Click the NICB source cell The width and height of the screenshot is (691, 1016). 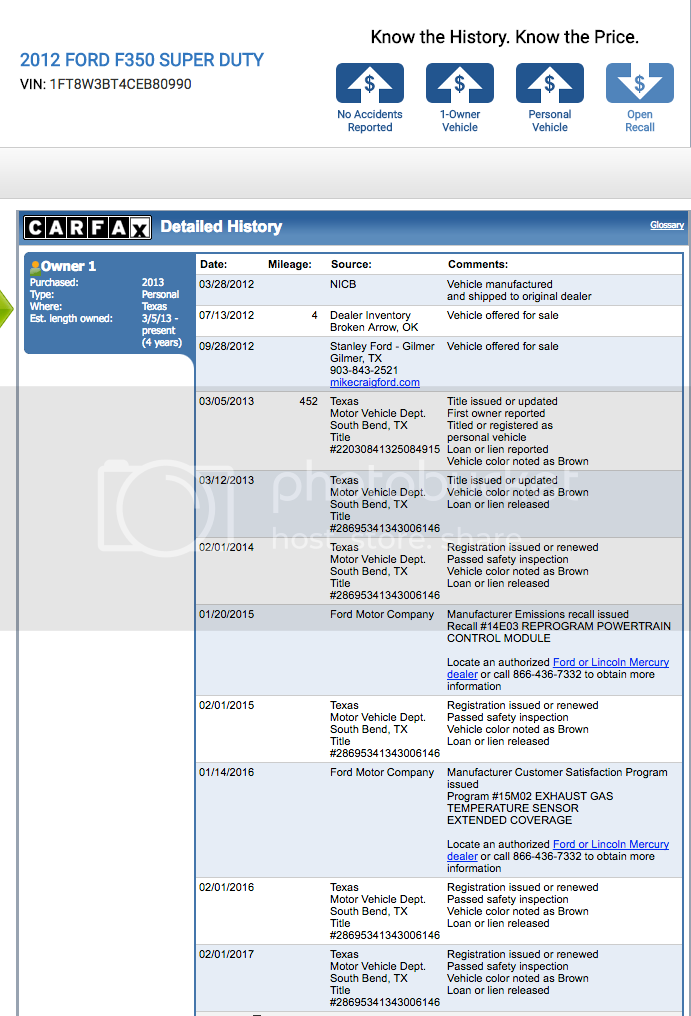[343, 284]
